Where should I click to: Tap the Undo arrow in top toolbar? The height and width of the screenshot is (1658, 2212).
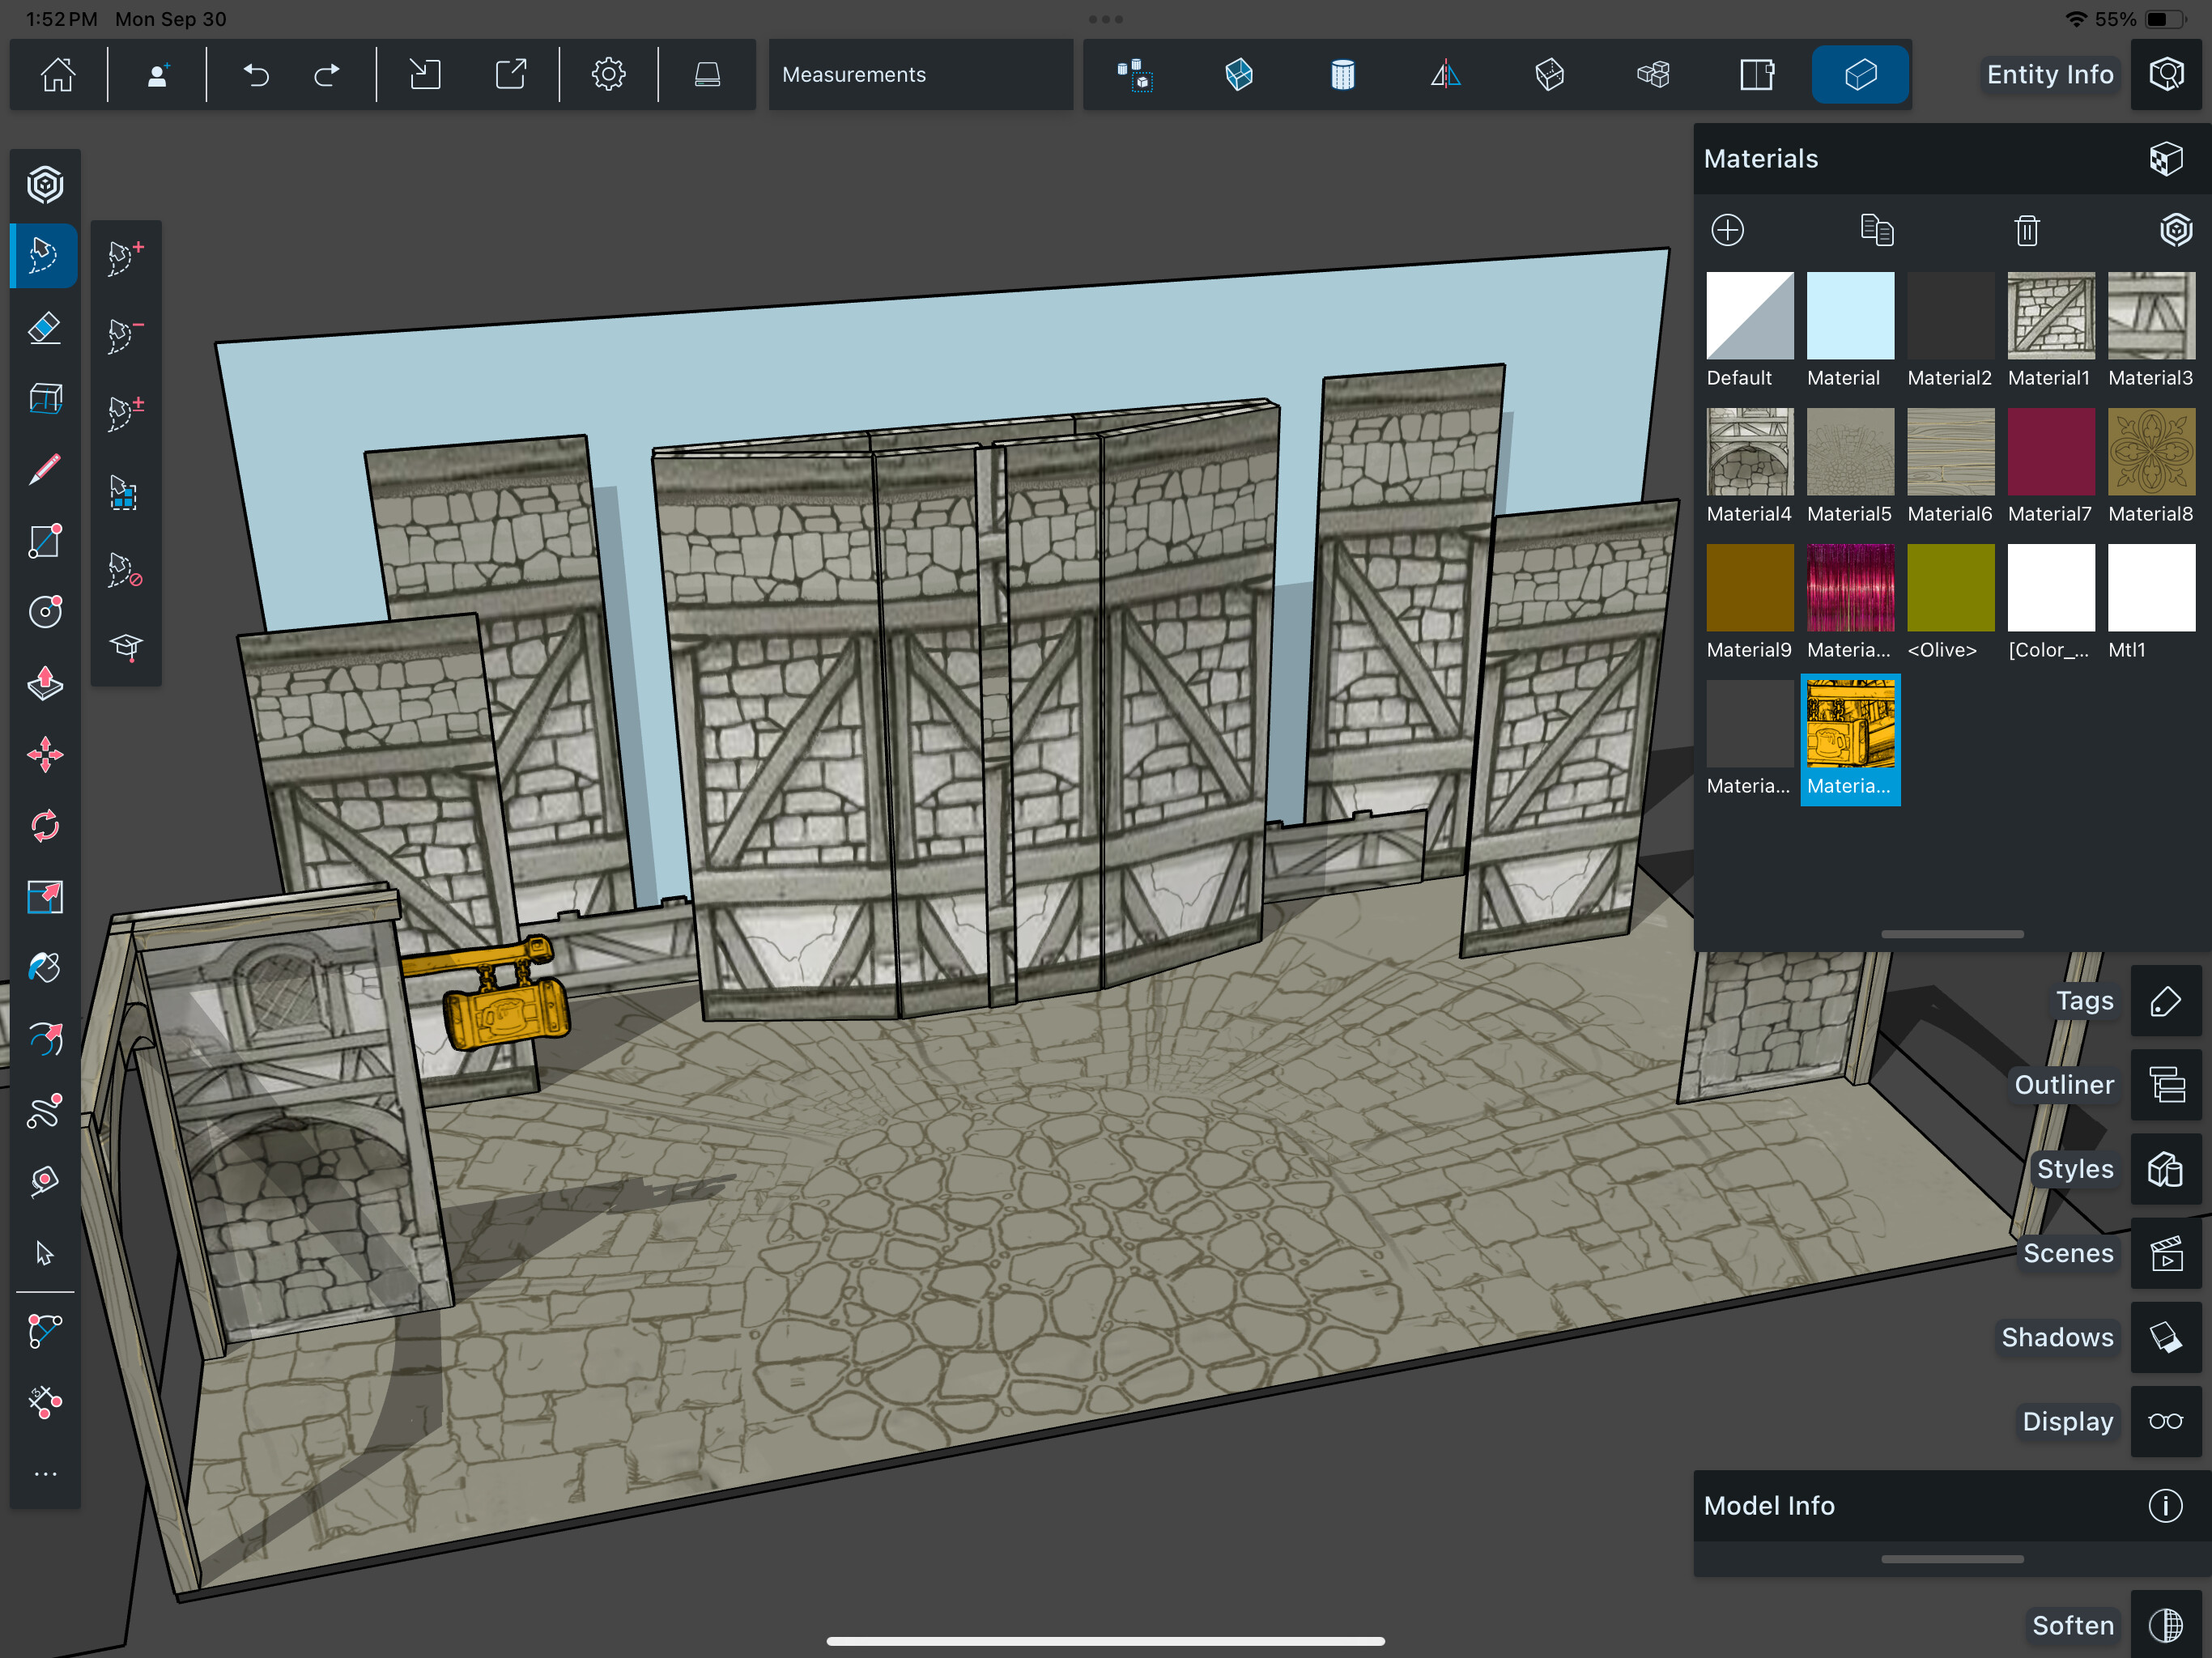[x=257, y=75]
